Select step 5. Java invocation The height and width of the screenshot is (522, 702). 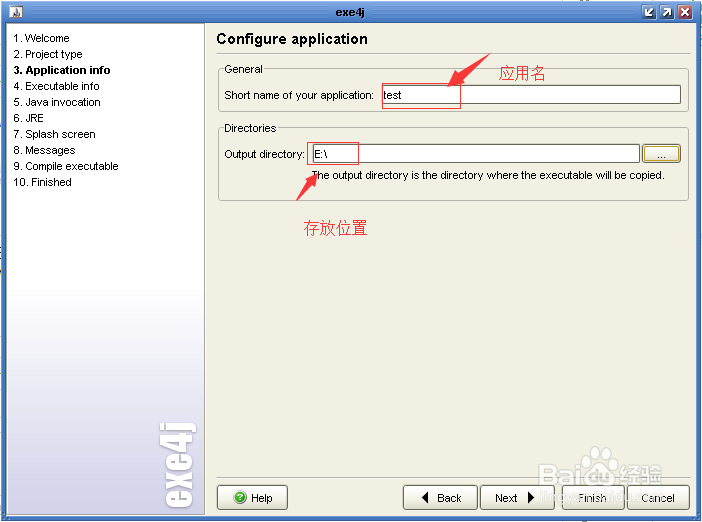57,102
